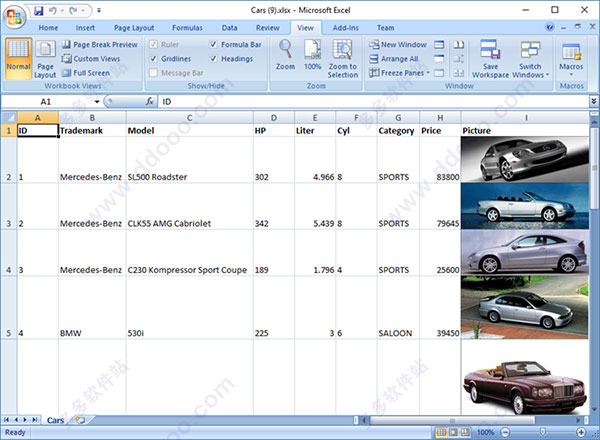Zoom in with plus button

[x=581, y=432]
